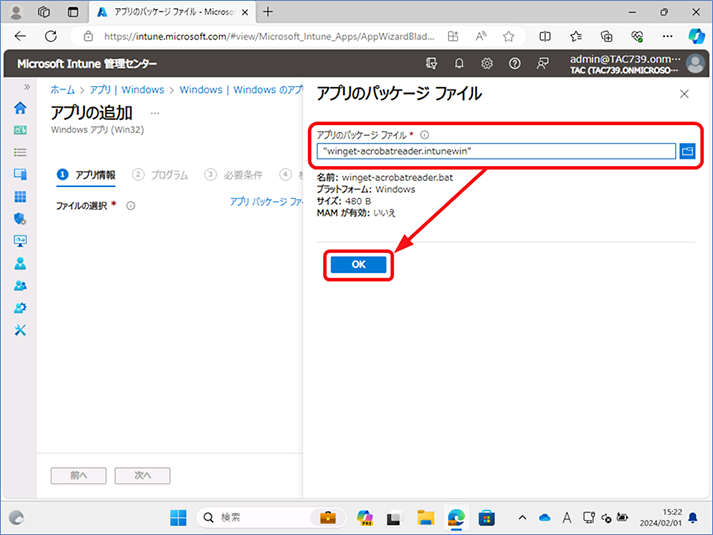
Task: Close the app package file pane
Action: [x=684, y=94]
